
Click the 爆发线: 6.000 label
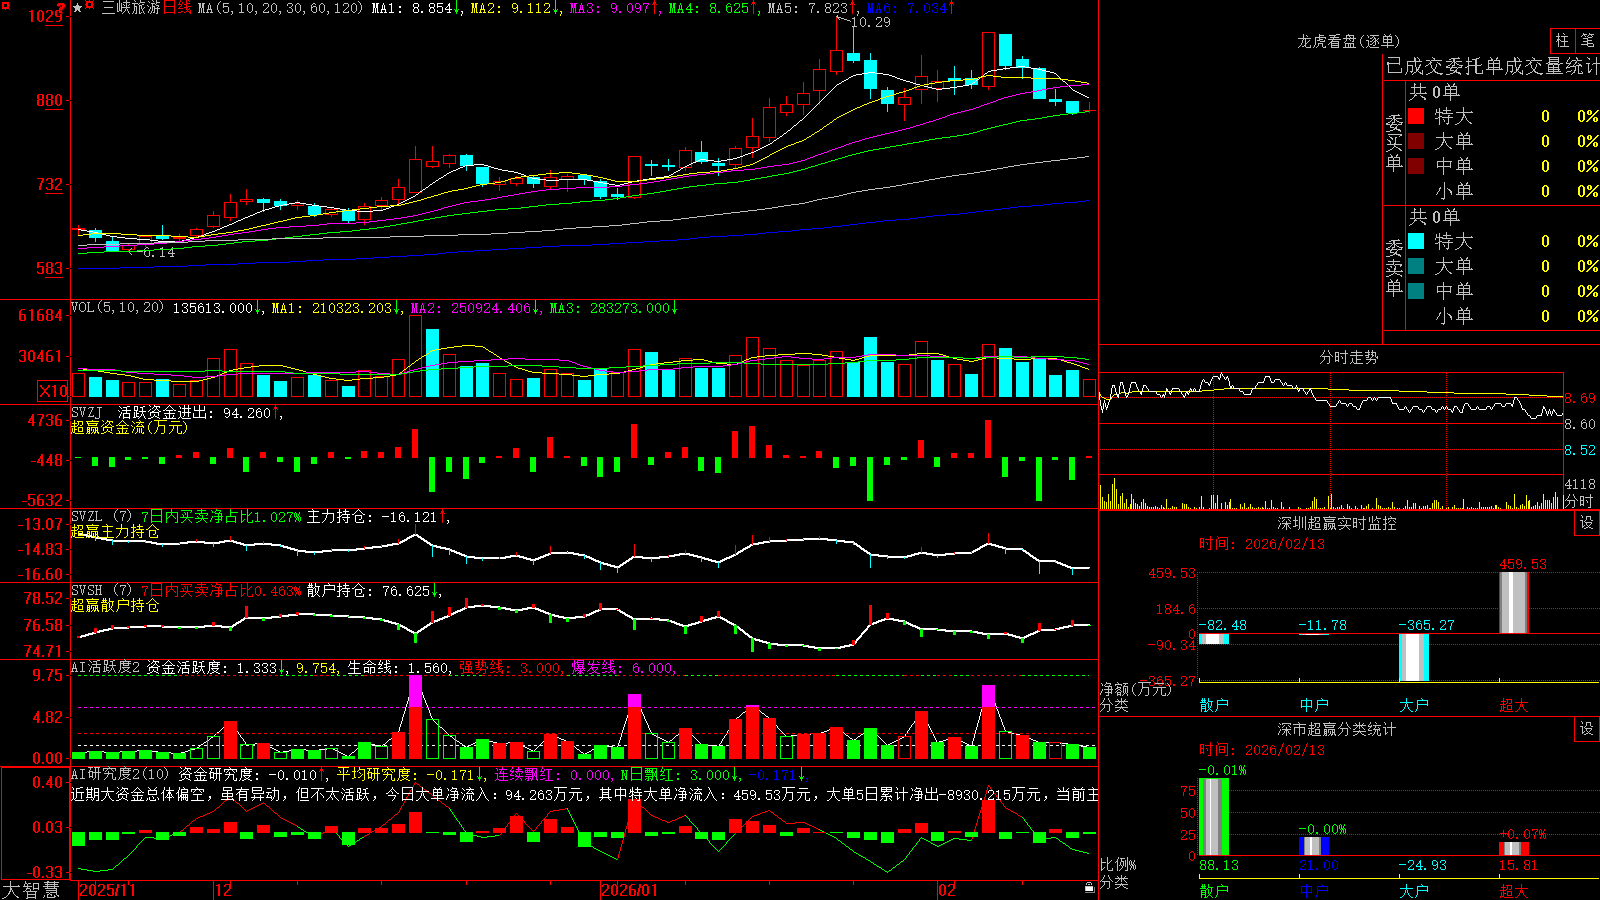[x=622, y=667]
